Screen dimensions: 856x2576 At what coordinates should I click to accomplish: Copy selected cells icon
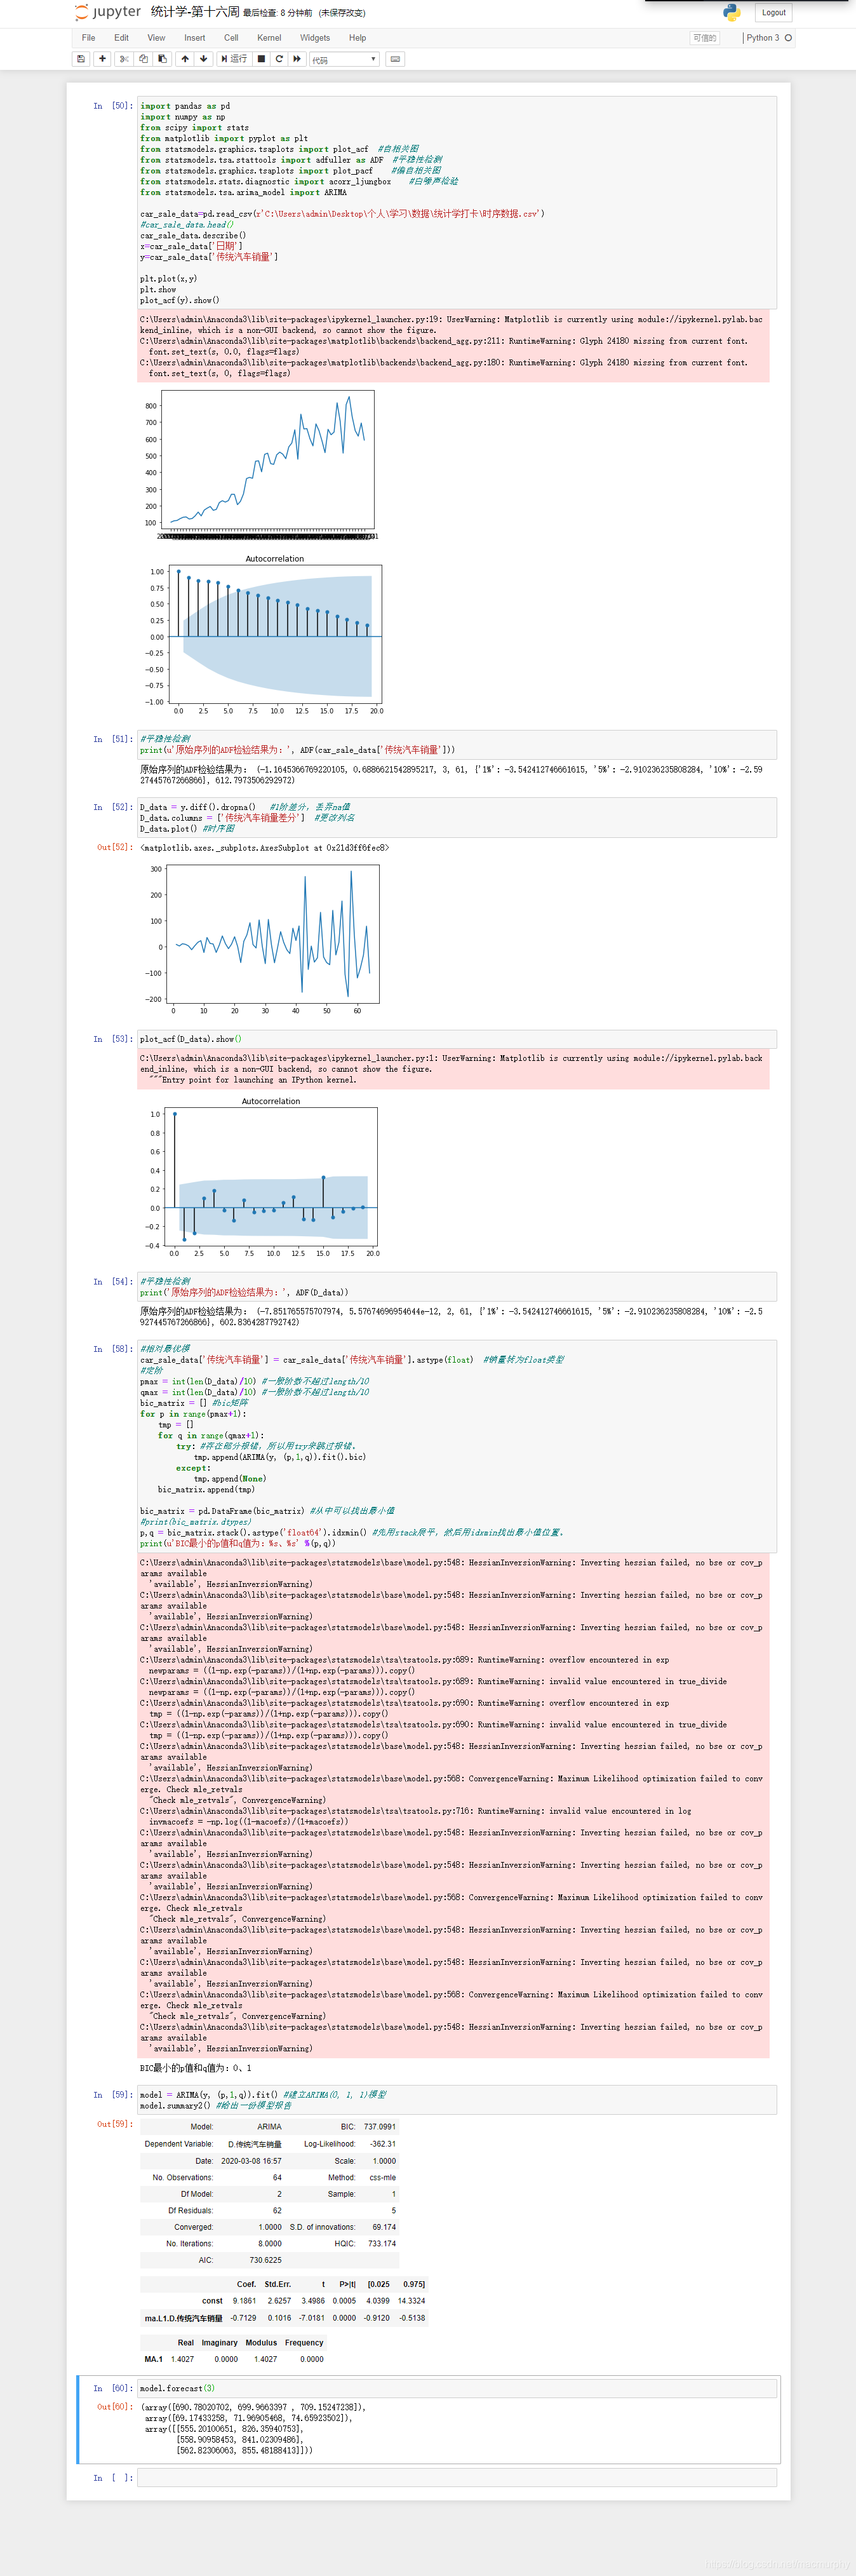tap(143, 59)
